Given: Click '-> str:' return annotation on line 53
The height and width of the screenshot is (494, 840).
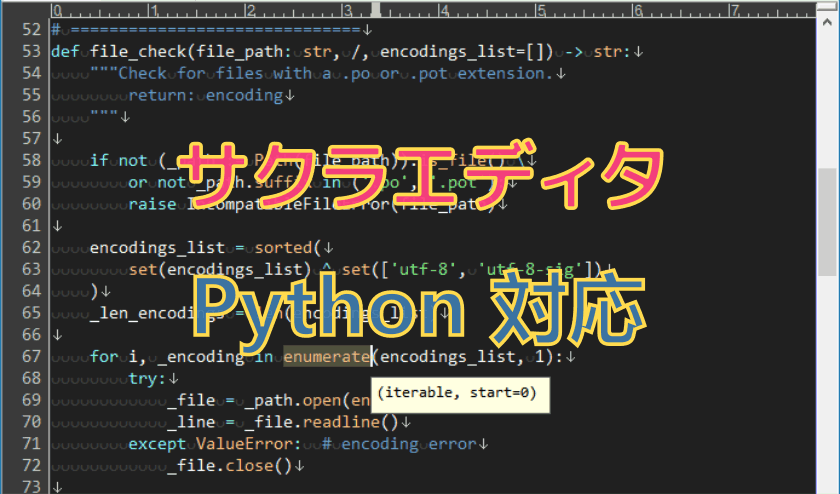Looking at the screenshot, I should point(597,51).
